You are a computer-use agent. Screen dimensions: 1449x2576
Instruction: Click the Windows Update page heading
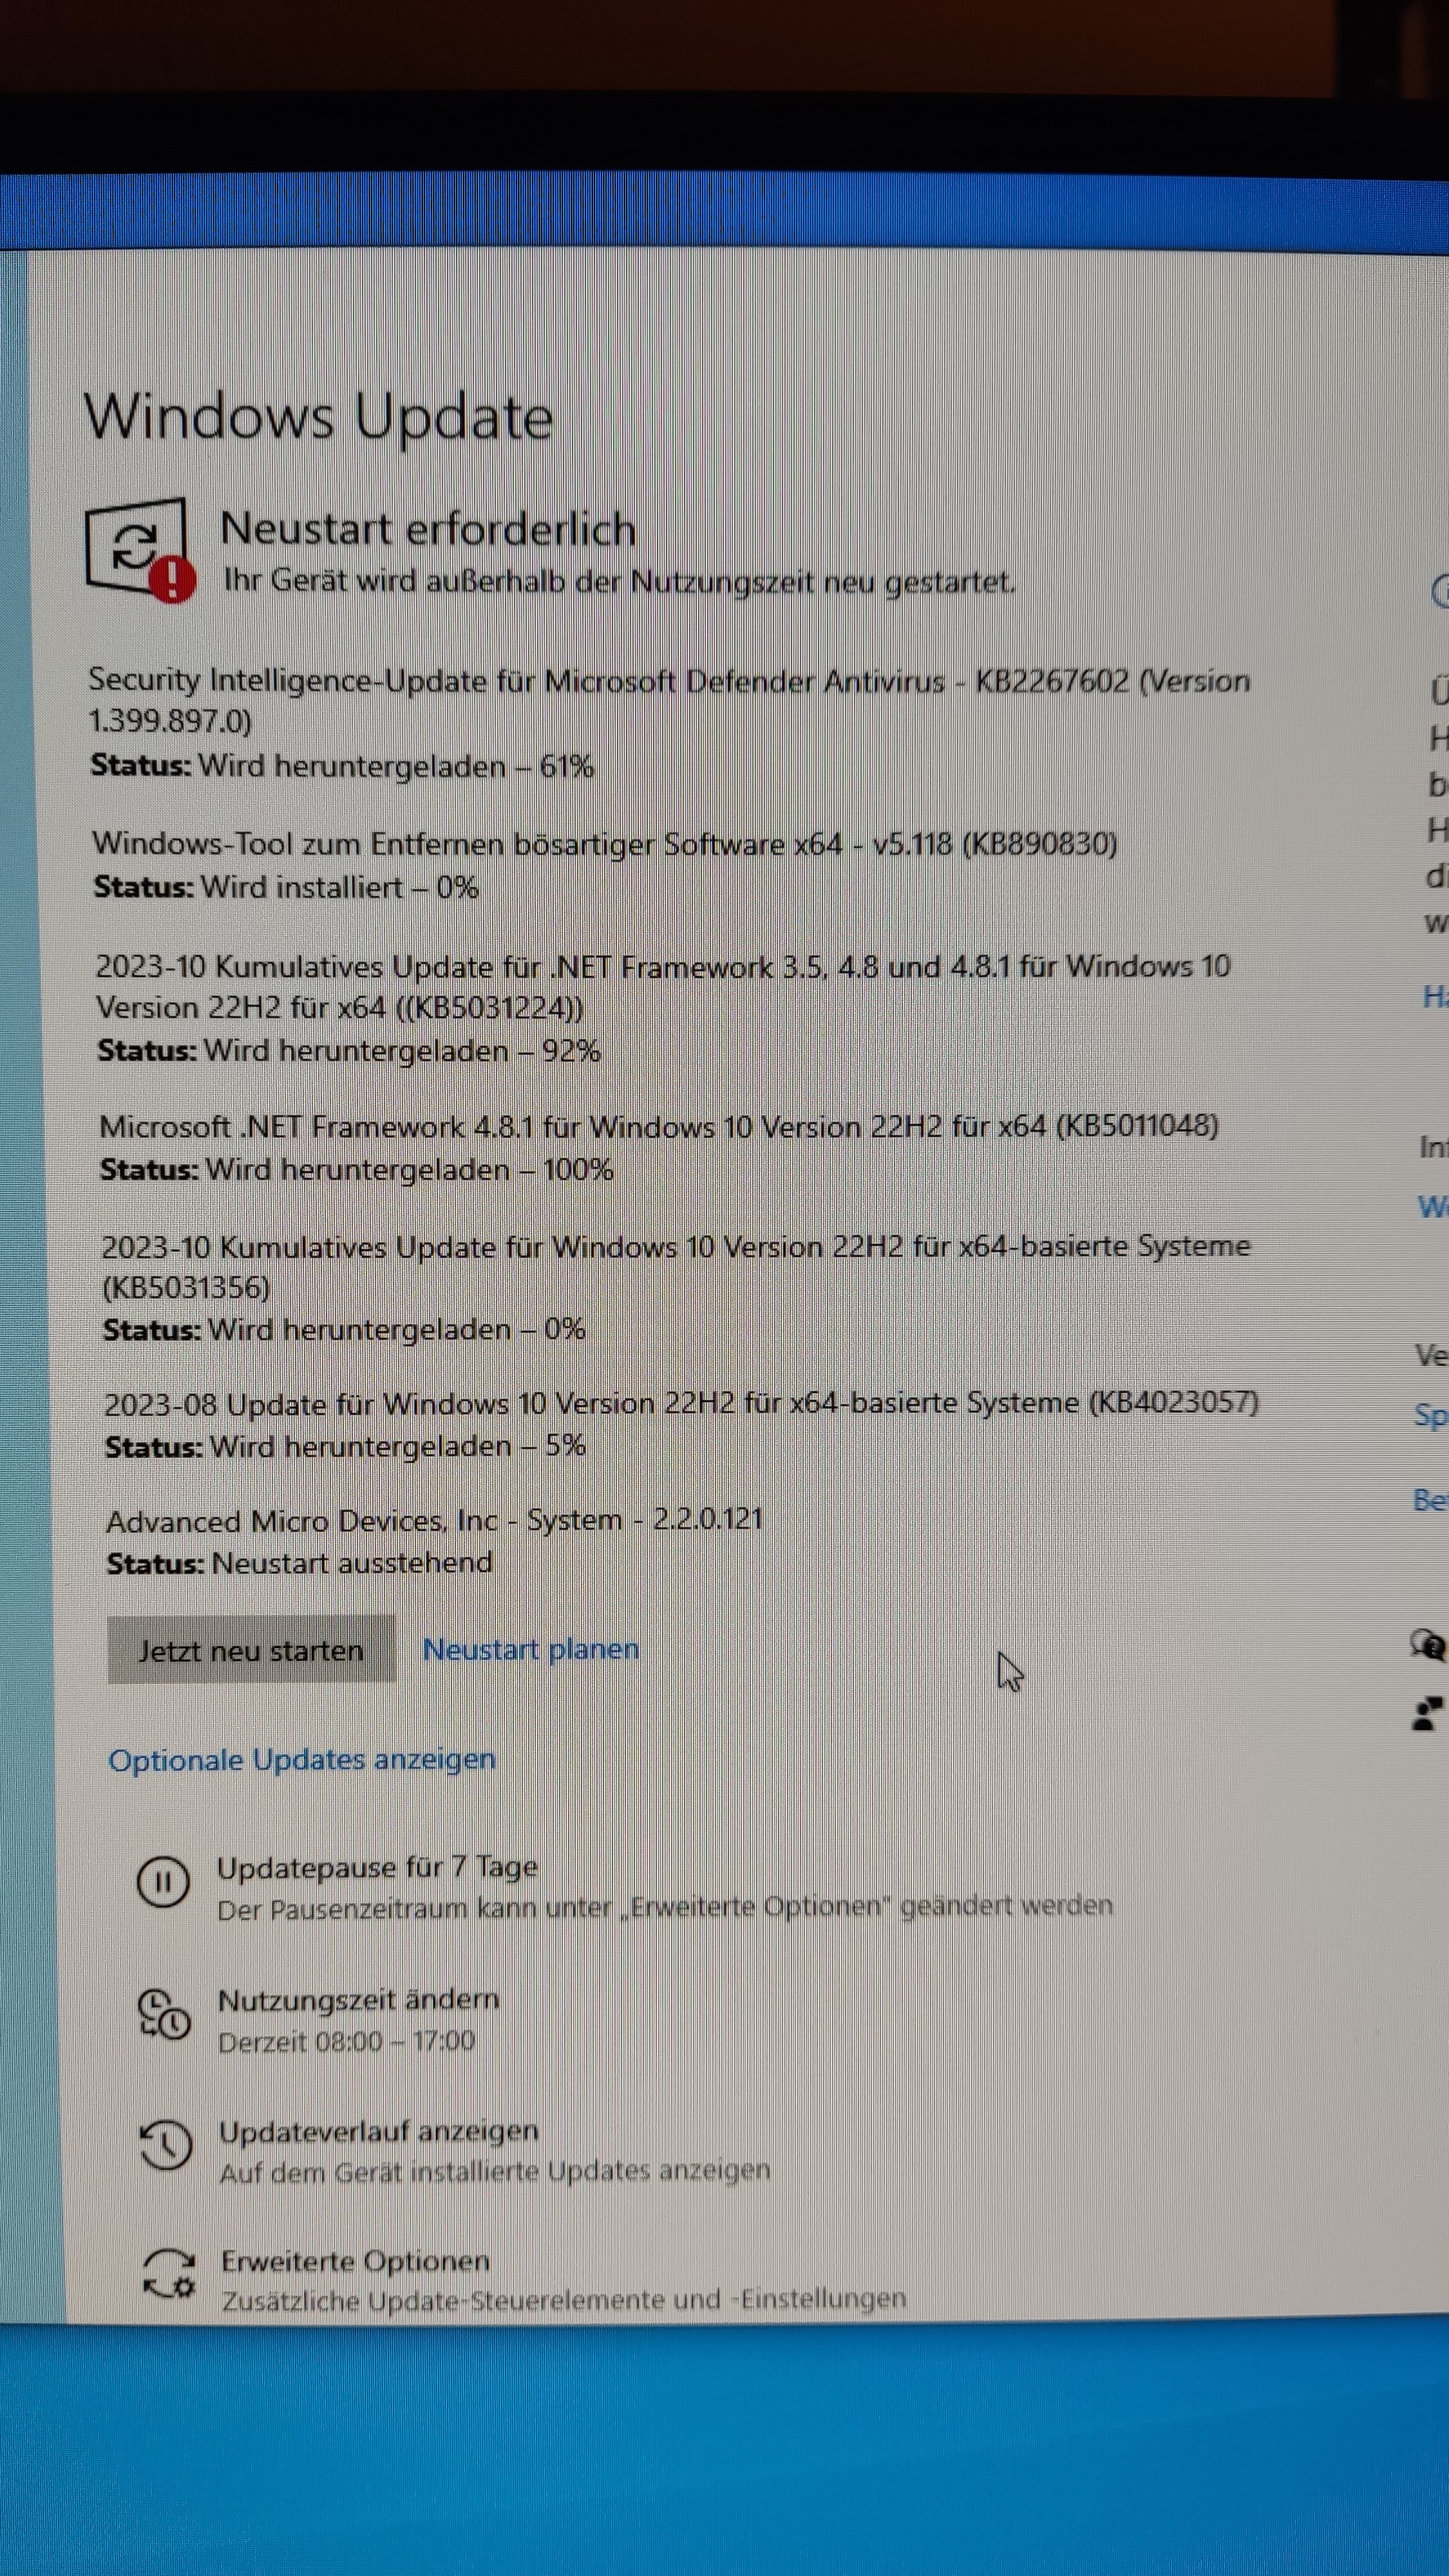pos(318,417)
